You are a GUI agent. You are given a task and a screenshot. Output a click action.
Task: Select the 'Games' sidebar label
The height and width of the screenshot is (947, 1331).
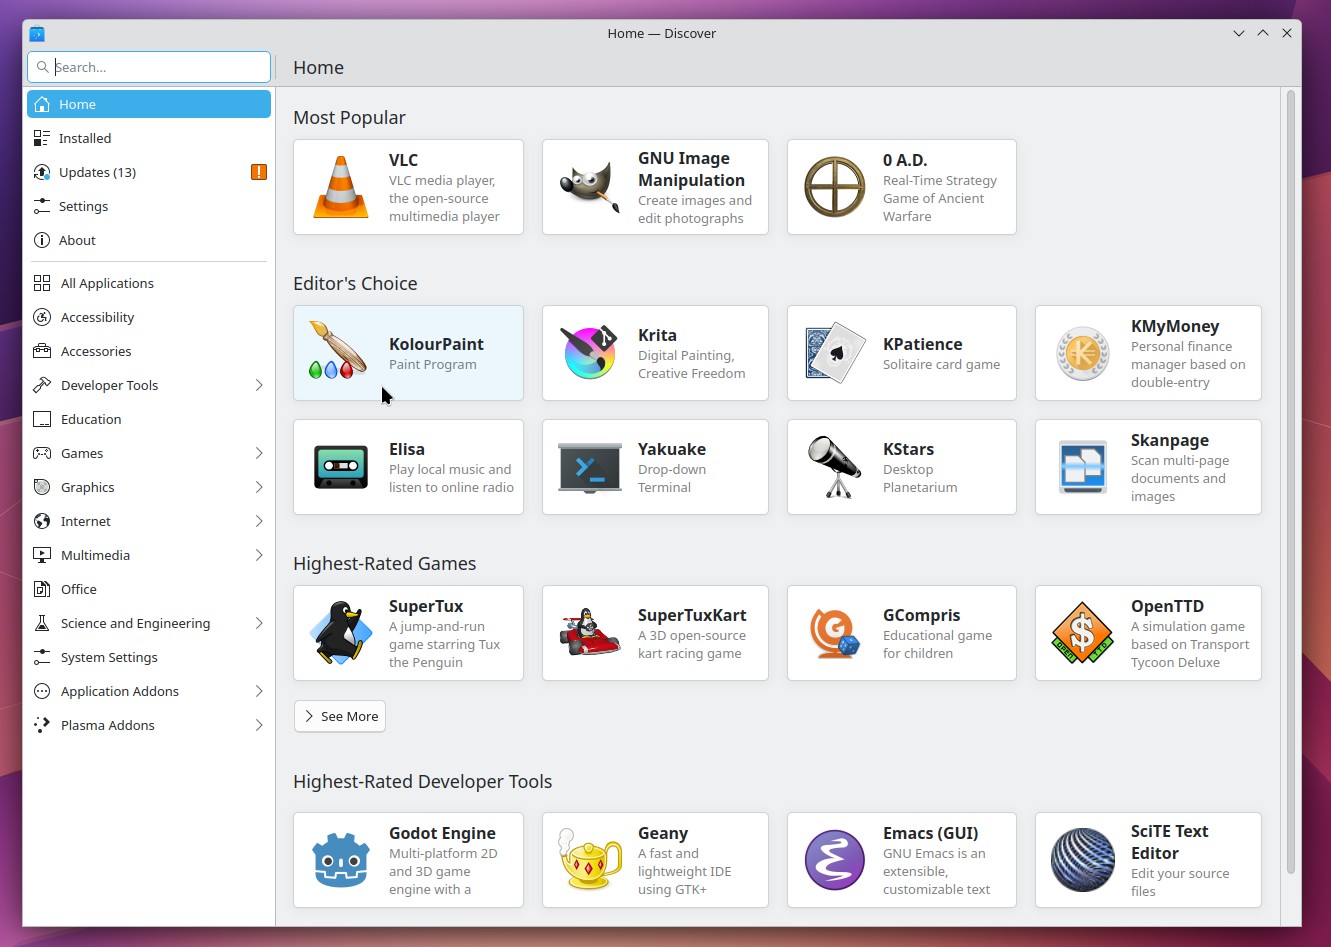pos(82,453)
